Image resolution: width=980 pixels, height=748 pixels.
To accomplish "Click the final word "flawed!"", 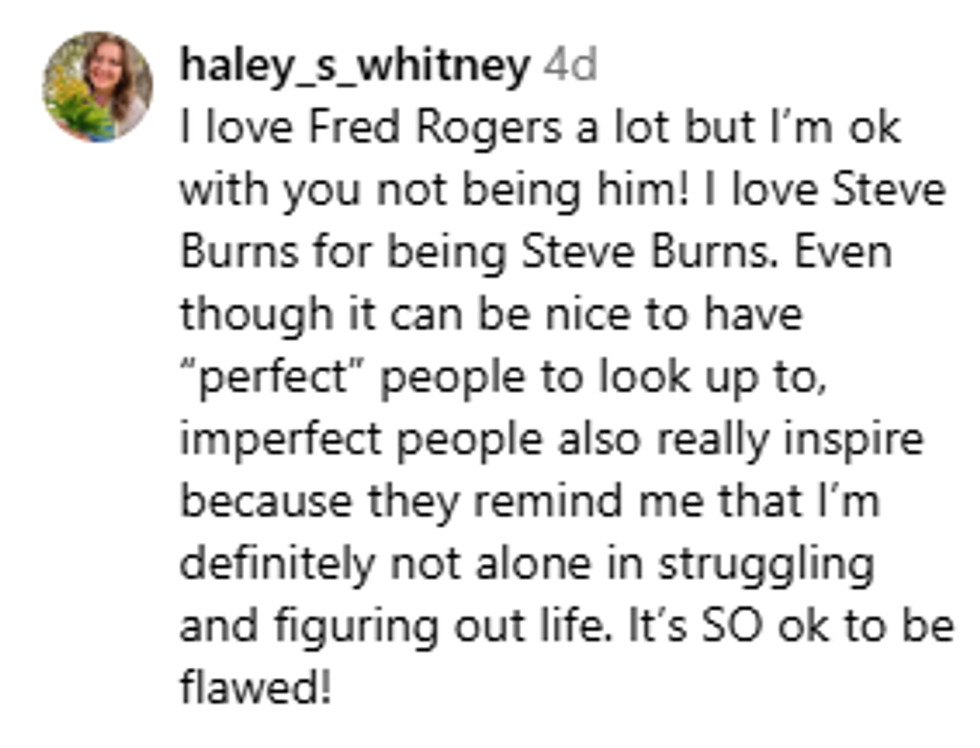I will [254, 688].
